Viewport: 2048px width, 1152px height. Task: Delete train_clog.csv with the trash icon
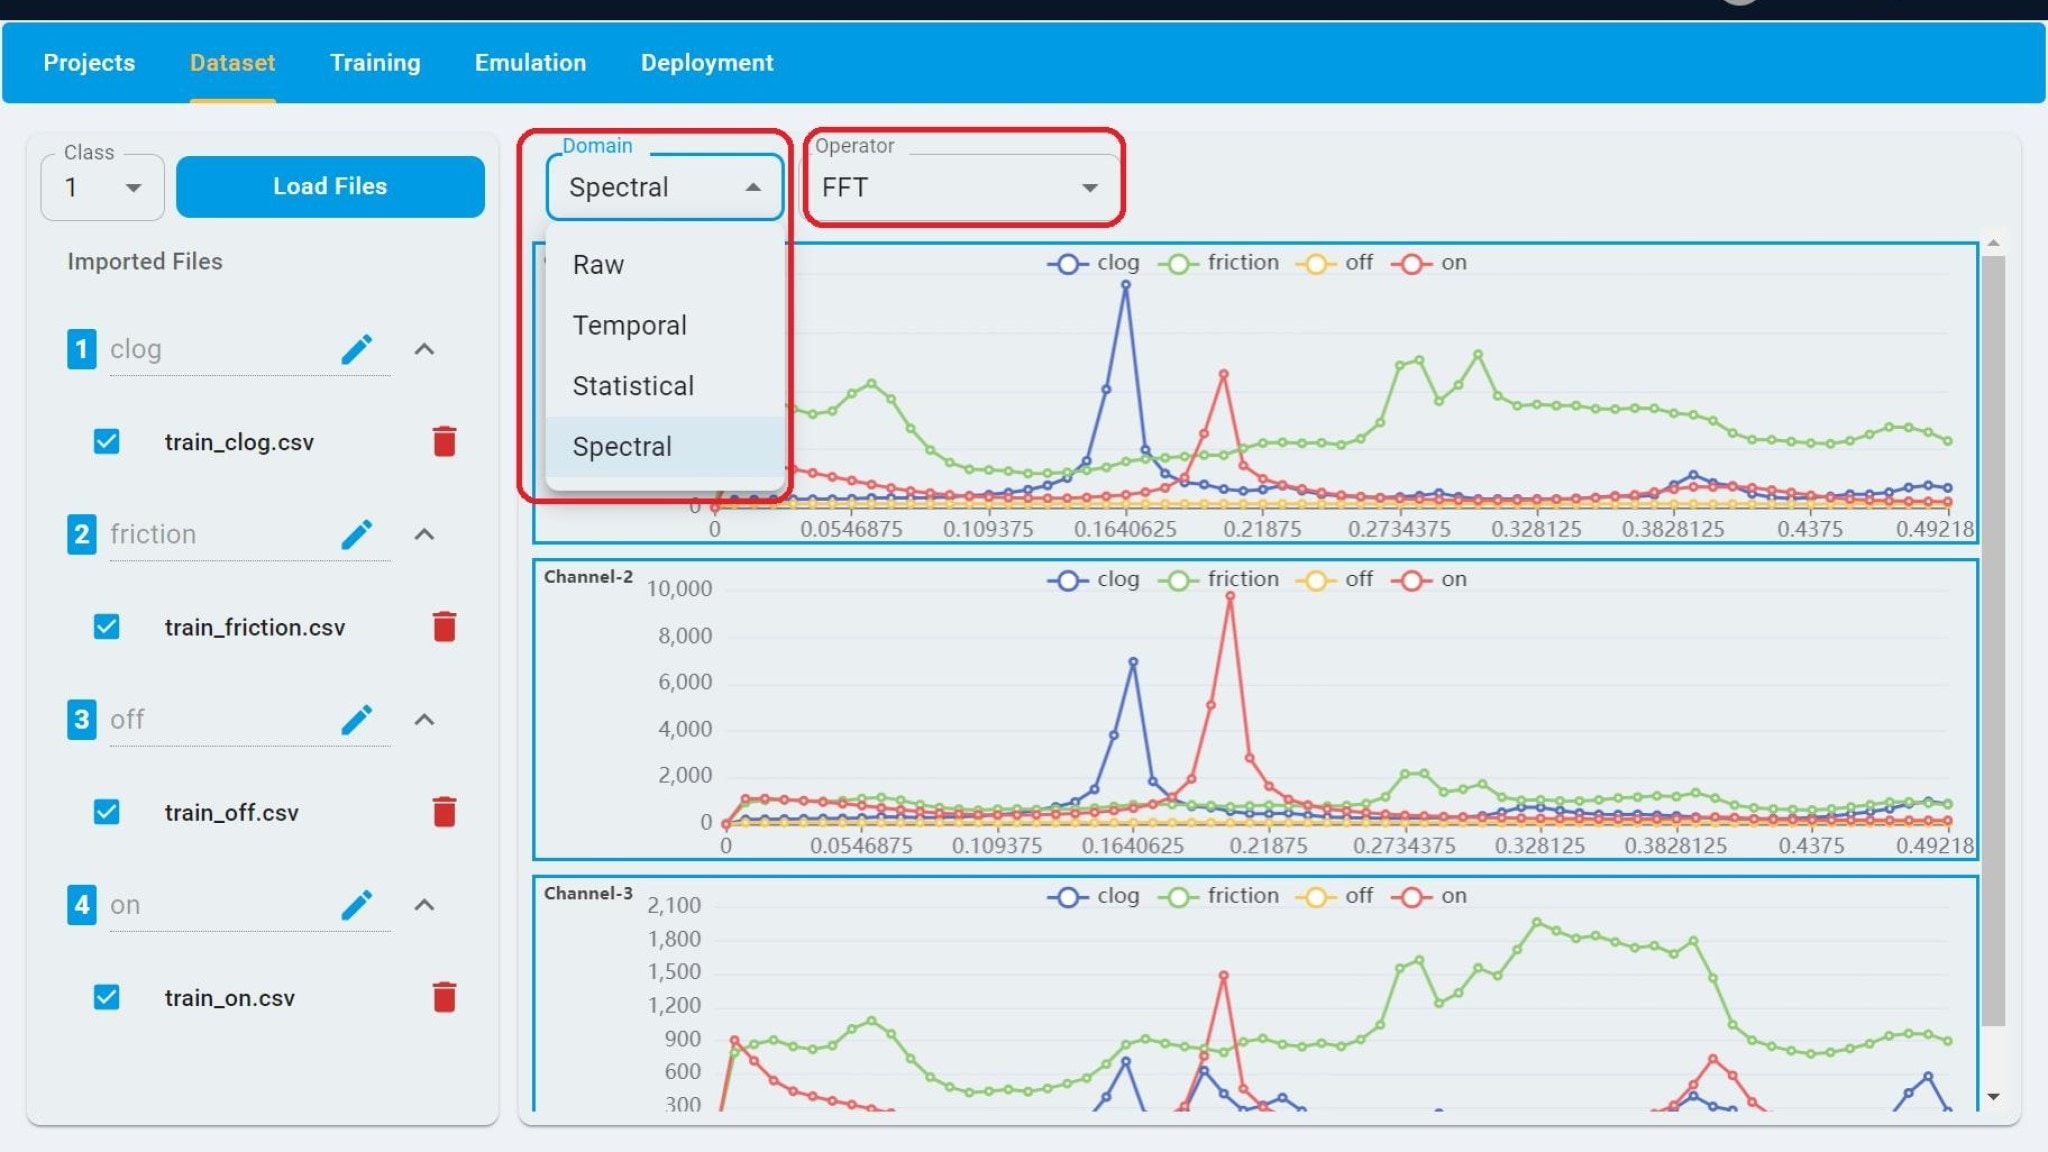click(444, 441)
